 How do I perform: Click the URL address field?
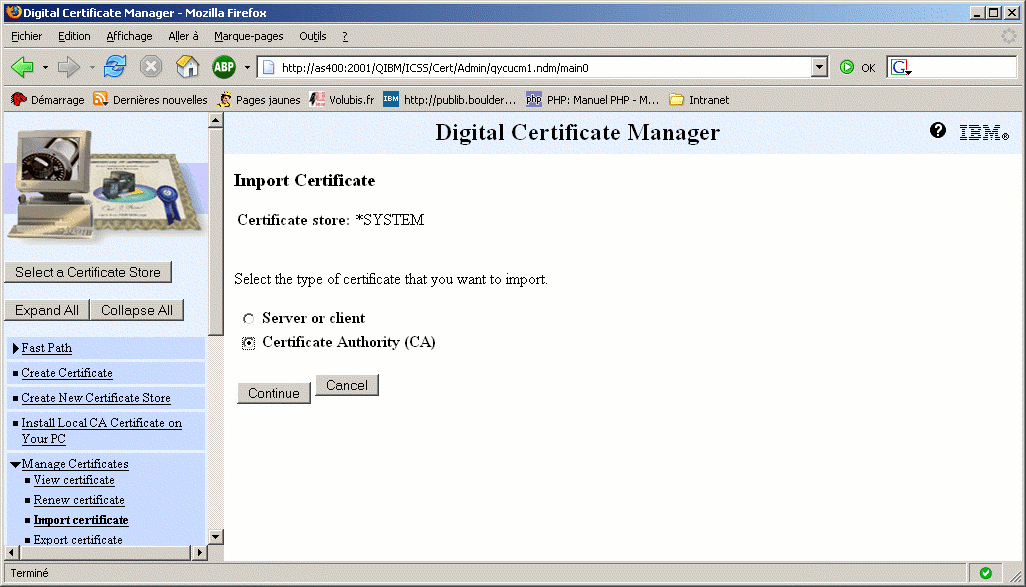(543, 67)
